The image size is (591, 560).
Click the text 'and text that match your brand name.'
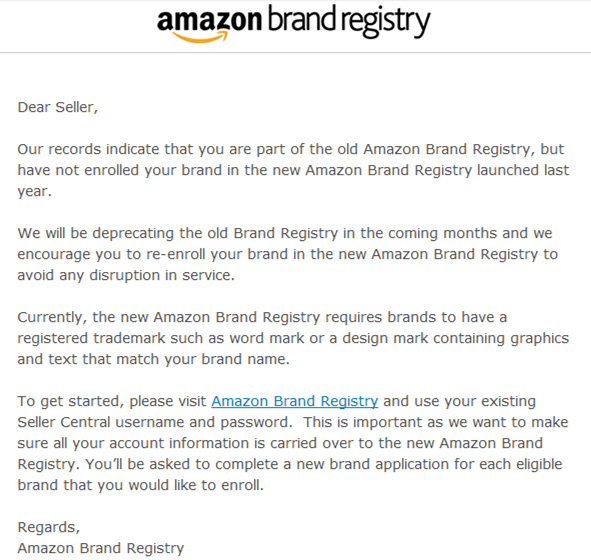(x=153, y=359)
